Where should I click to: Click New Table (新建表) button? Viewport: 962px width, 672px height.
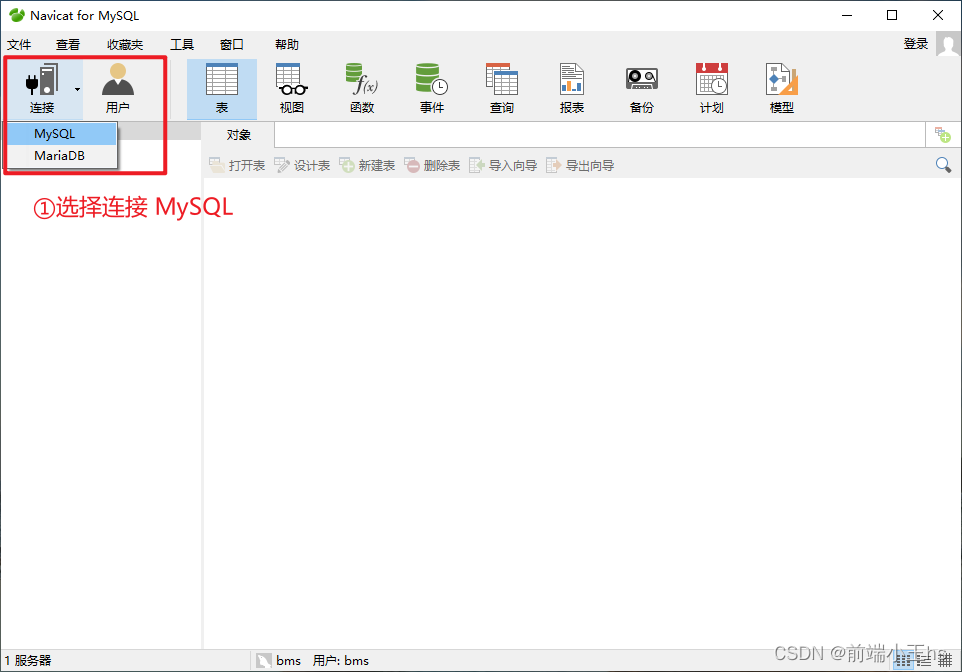point(367,165)
